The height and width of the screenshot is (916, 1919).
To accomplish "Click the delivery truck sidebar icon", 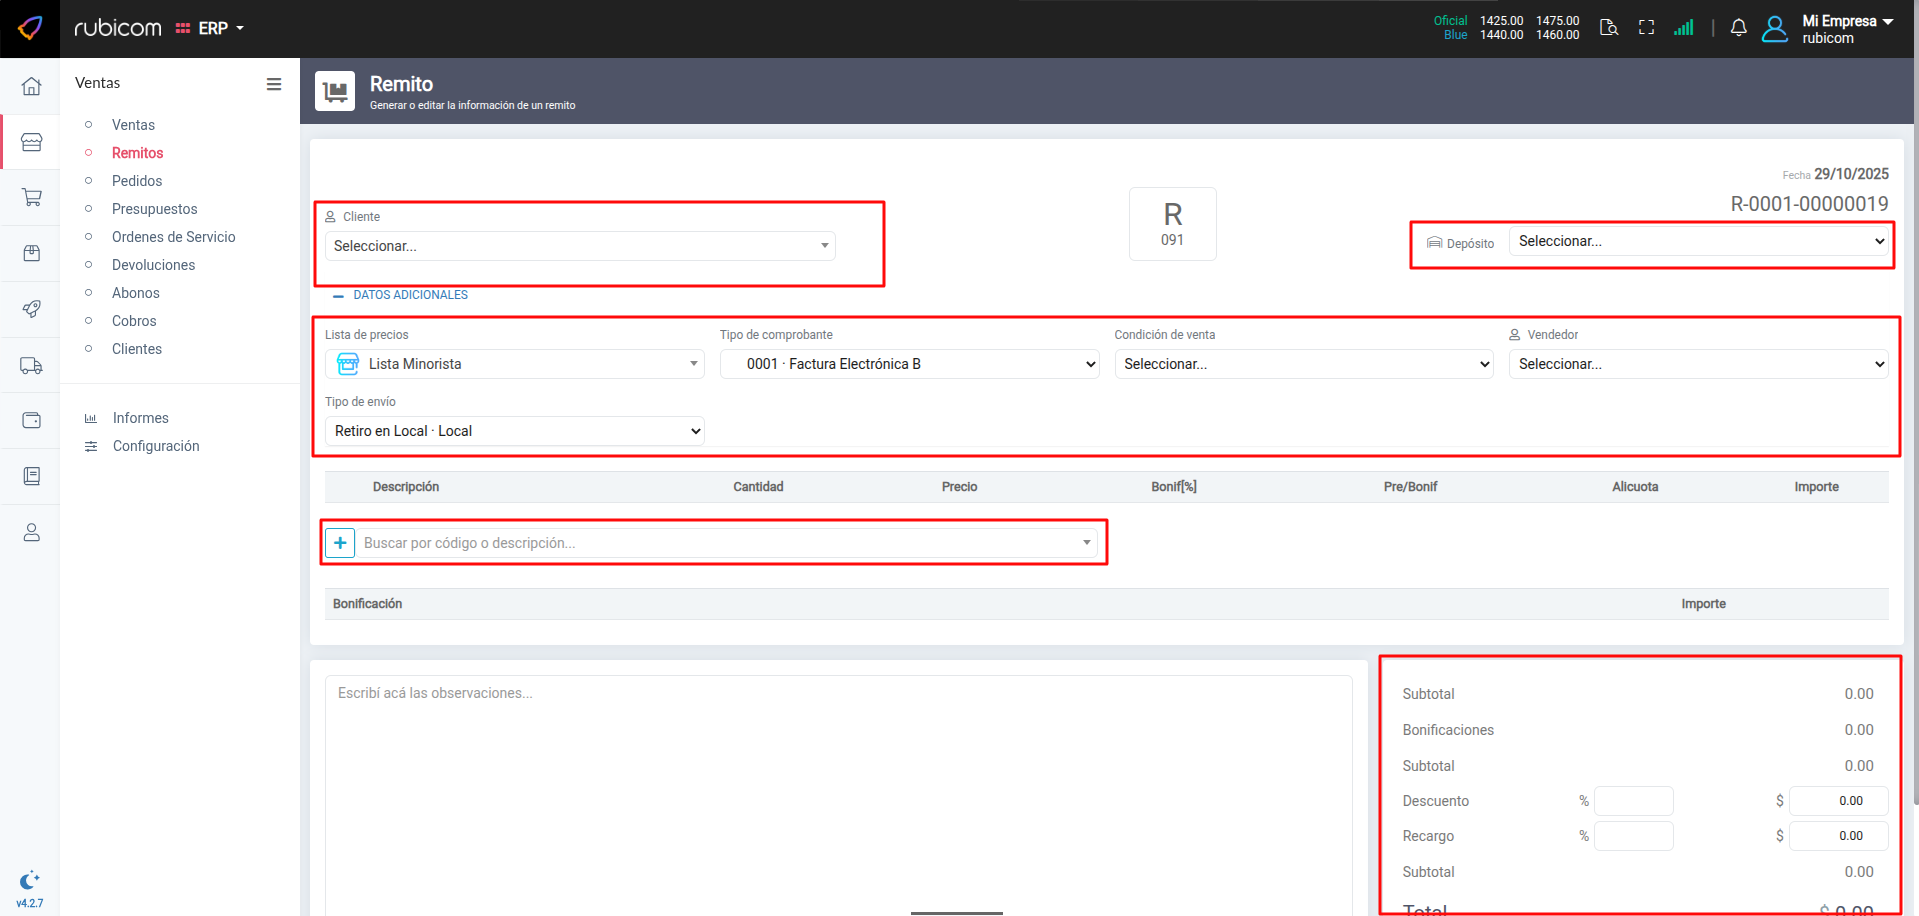I will [31, 366].
